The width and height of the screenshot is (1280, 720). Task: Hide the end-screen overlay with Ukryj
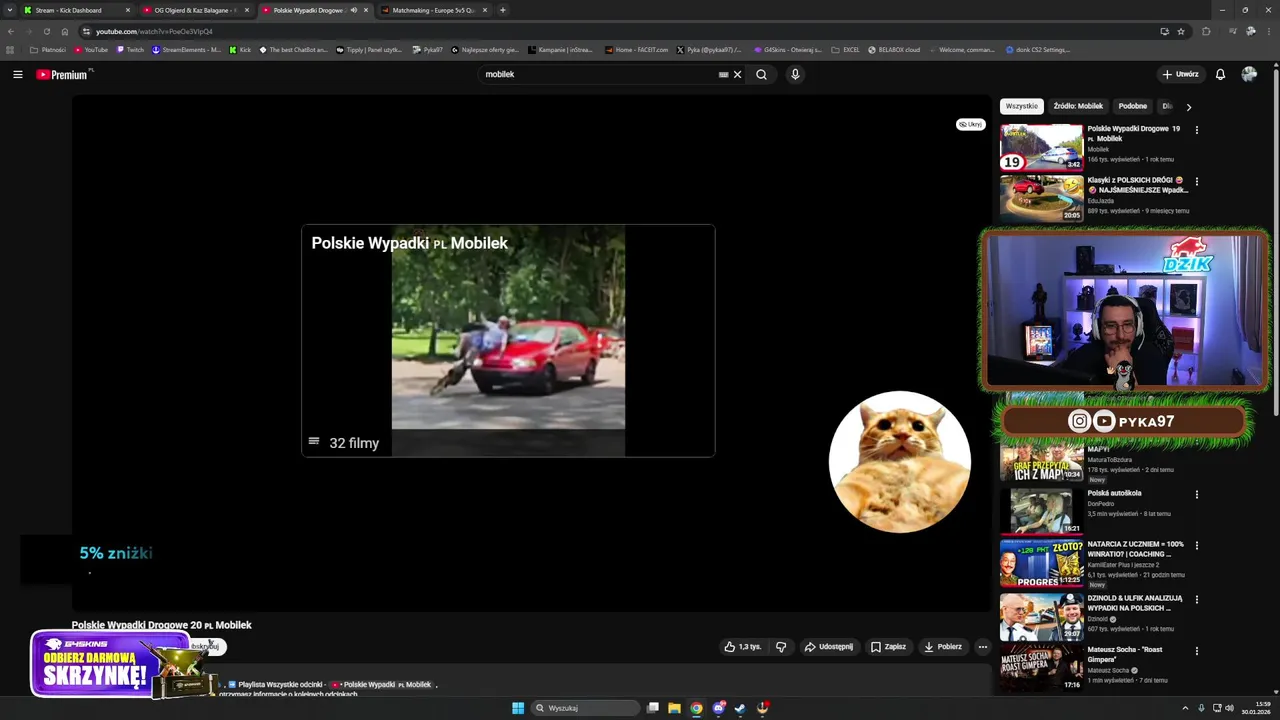(x=971, y=124)
